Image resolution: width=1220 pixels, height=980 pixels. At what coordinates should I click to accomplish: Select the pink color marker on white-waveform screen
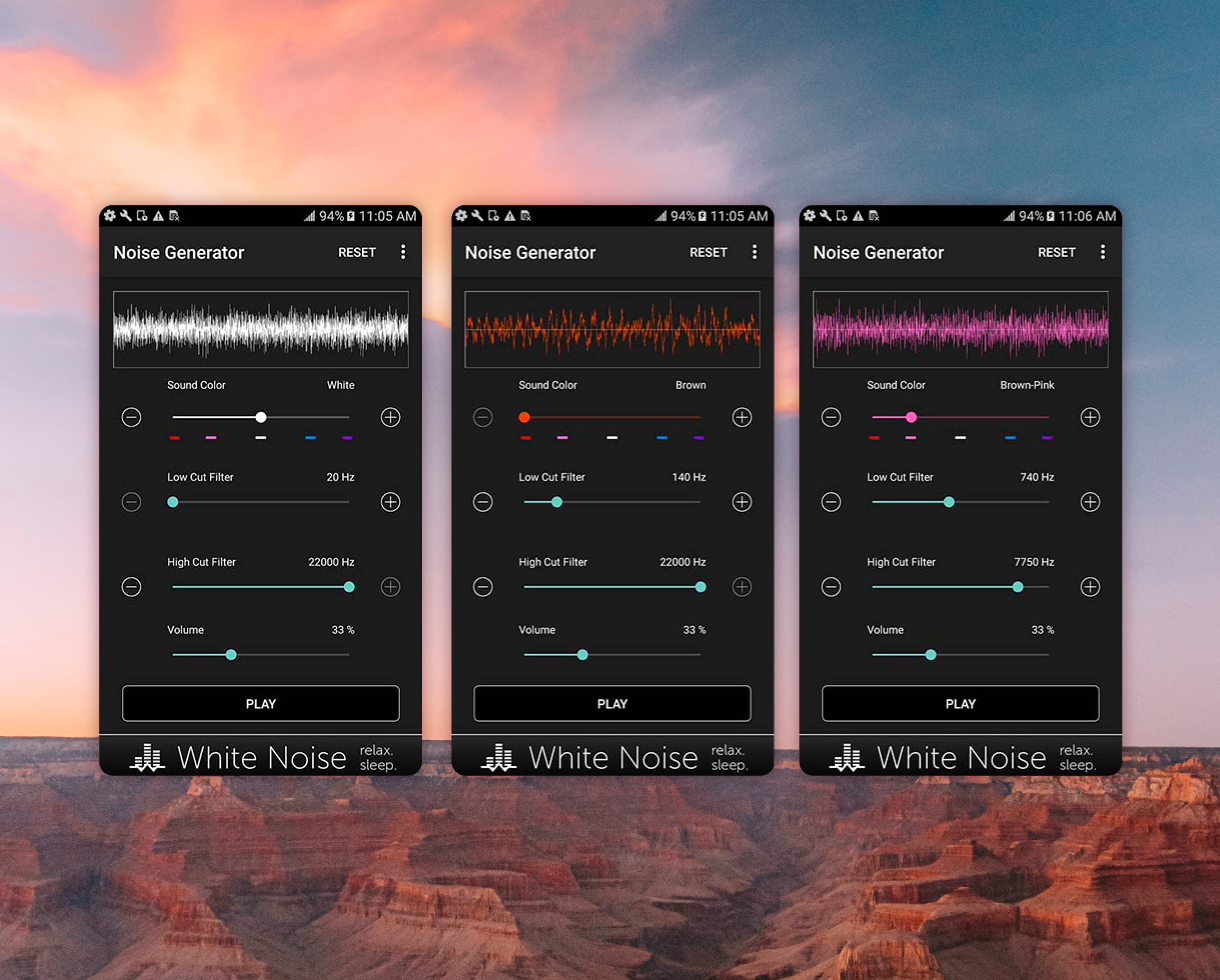click(x=211, y=438)
